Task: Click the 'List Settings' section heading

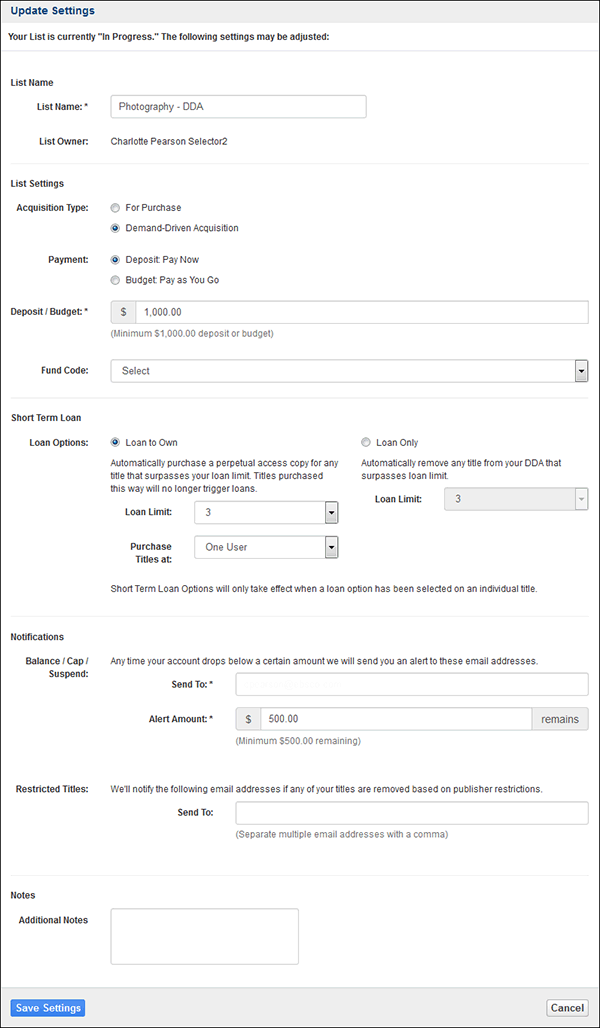Action: pos(37,183)
